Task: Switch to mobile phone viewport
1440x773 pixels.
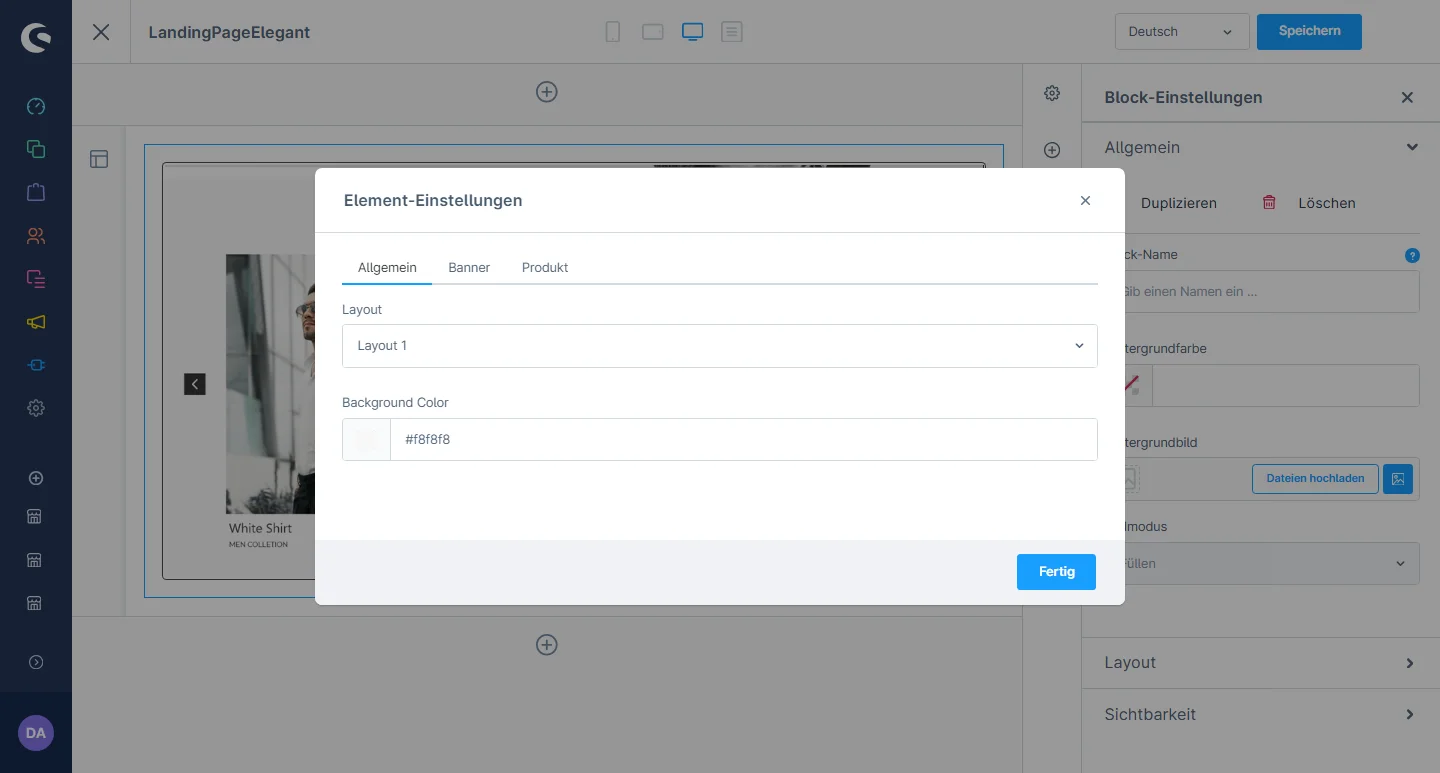Action: click(x=613, y=32)
